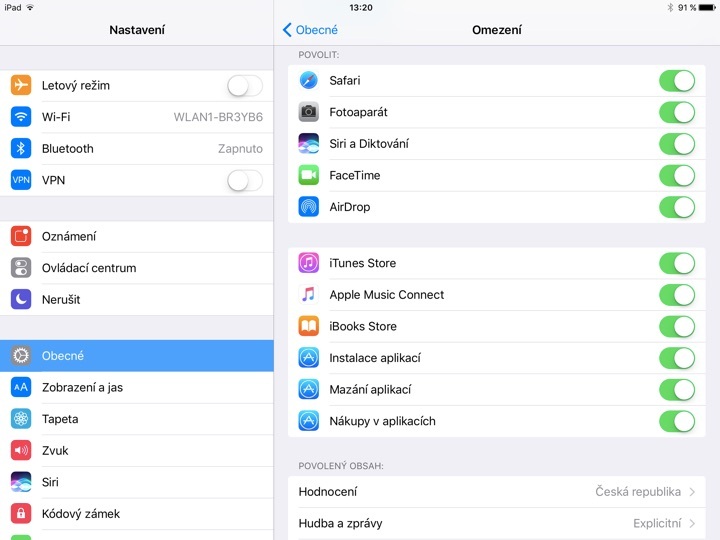Screen dimensions: 720x540
Task: Open Tapeta settings label
Action: click(60, 419)
